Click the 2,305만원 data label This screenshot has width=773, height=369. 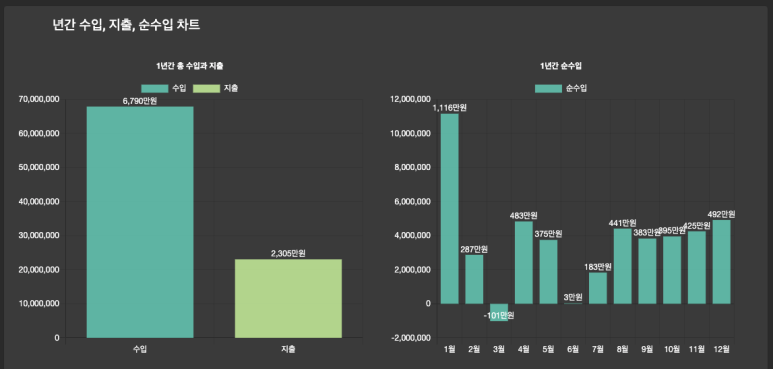click(x=288, y=254)
